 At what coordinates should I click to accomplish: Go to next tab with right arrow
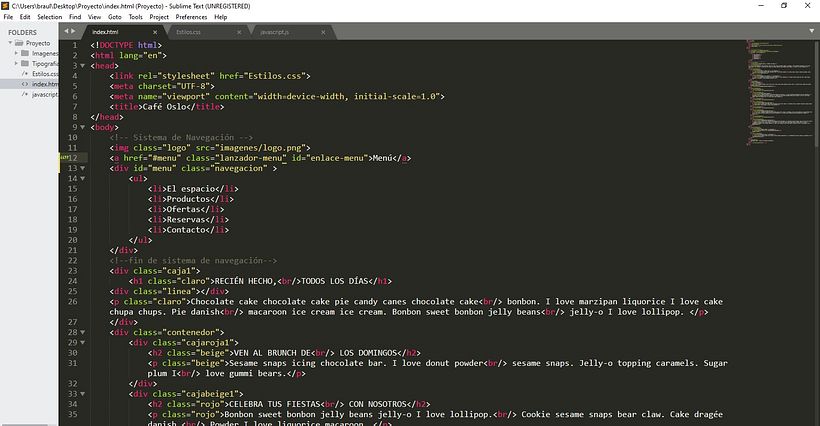pos(73,31)
